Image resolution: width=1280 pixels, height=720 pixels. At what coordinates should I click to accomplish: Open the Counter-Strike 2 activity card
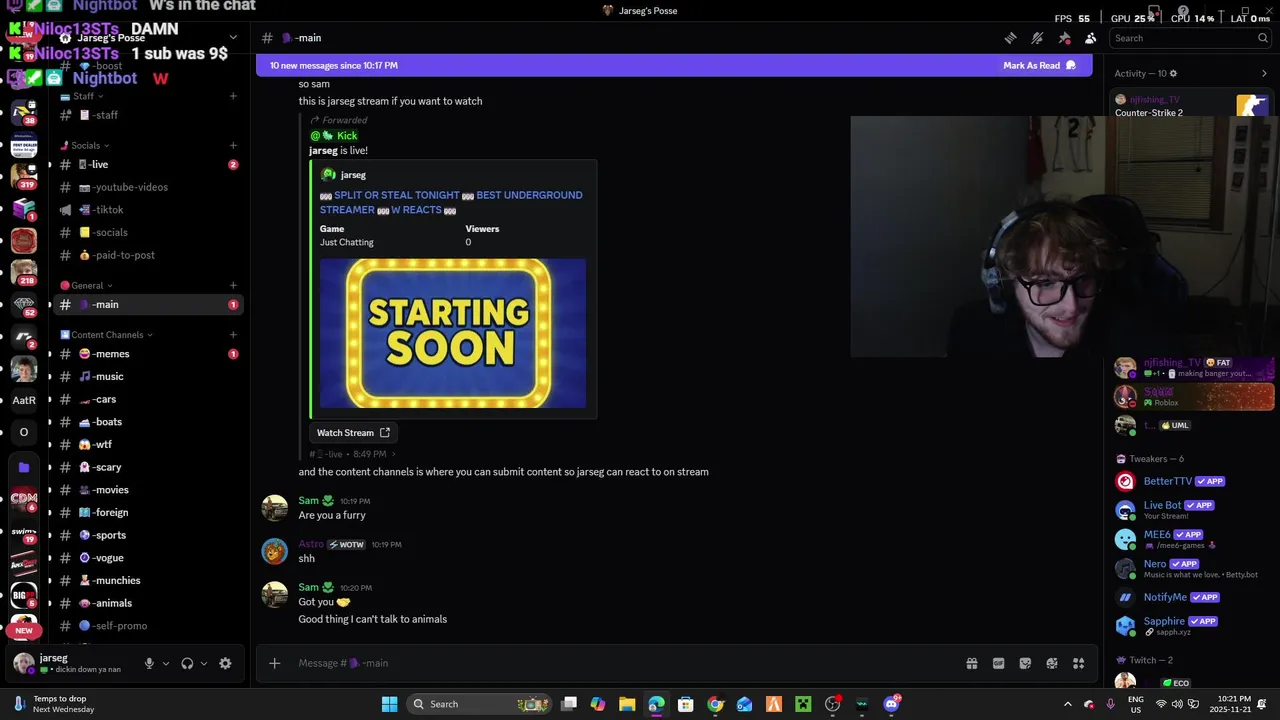pyautogui.click(x=1191, y=105)
